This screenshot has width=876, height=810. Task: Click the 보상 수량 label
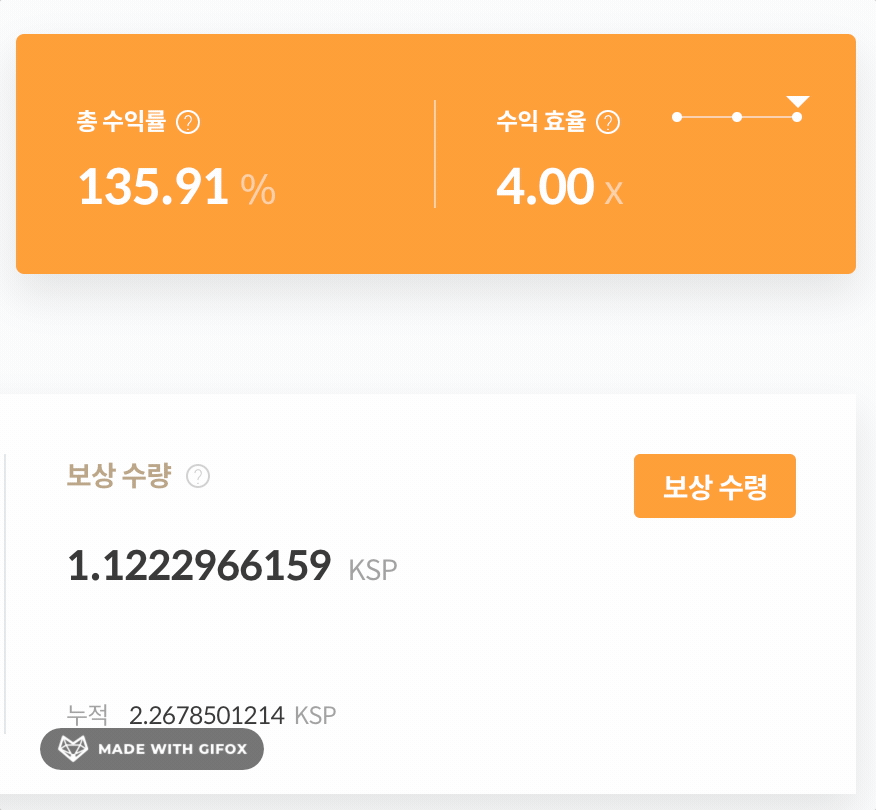(x=120, y=477)
